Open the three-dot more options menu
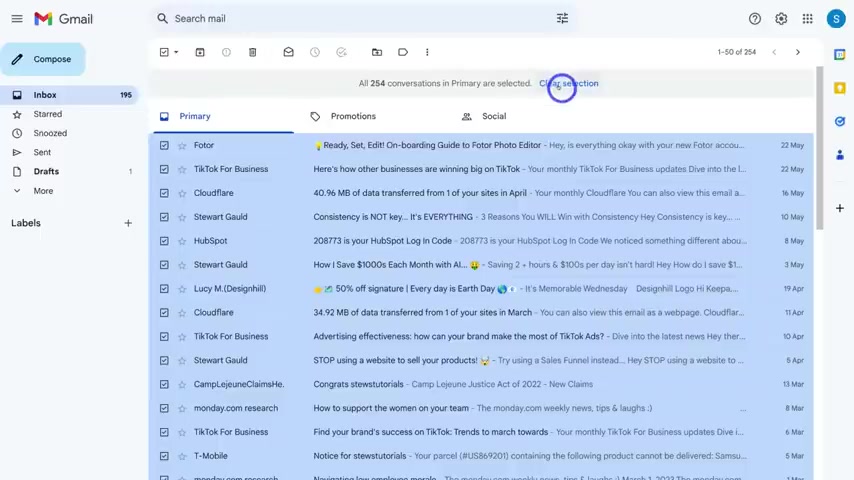 point(427,52)
